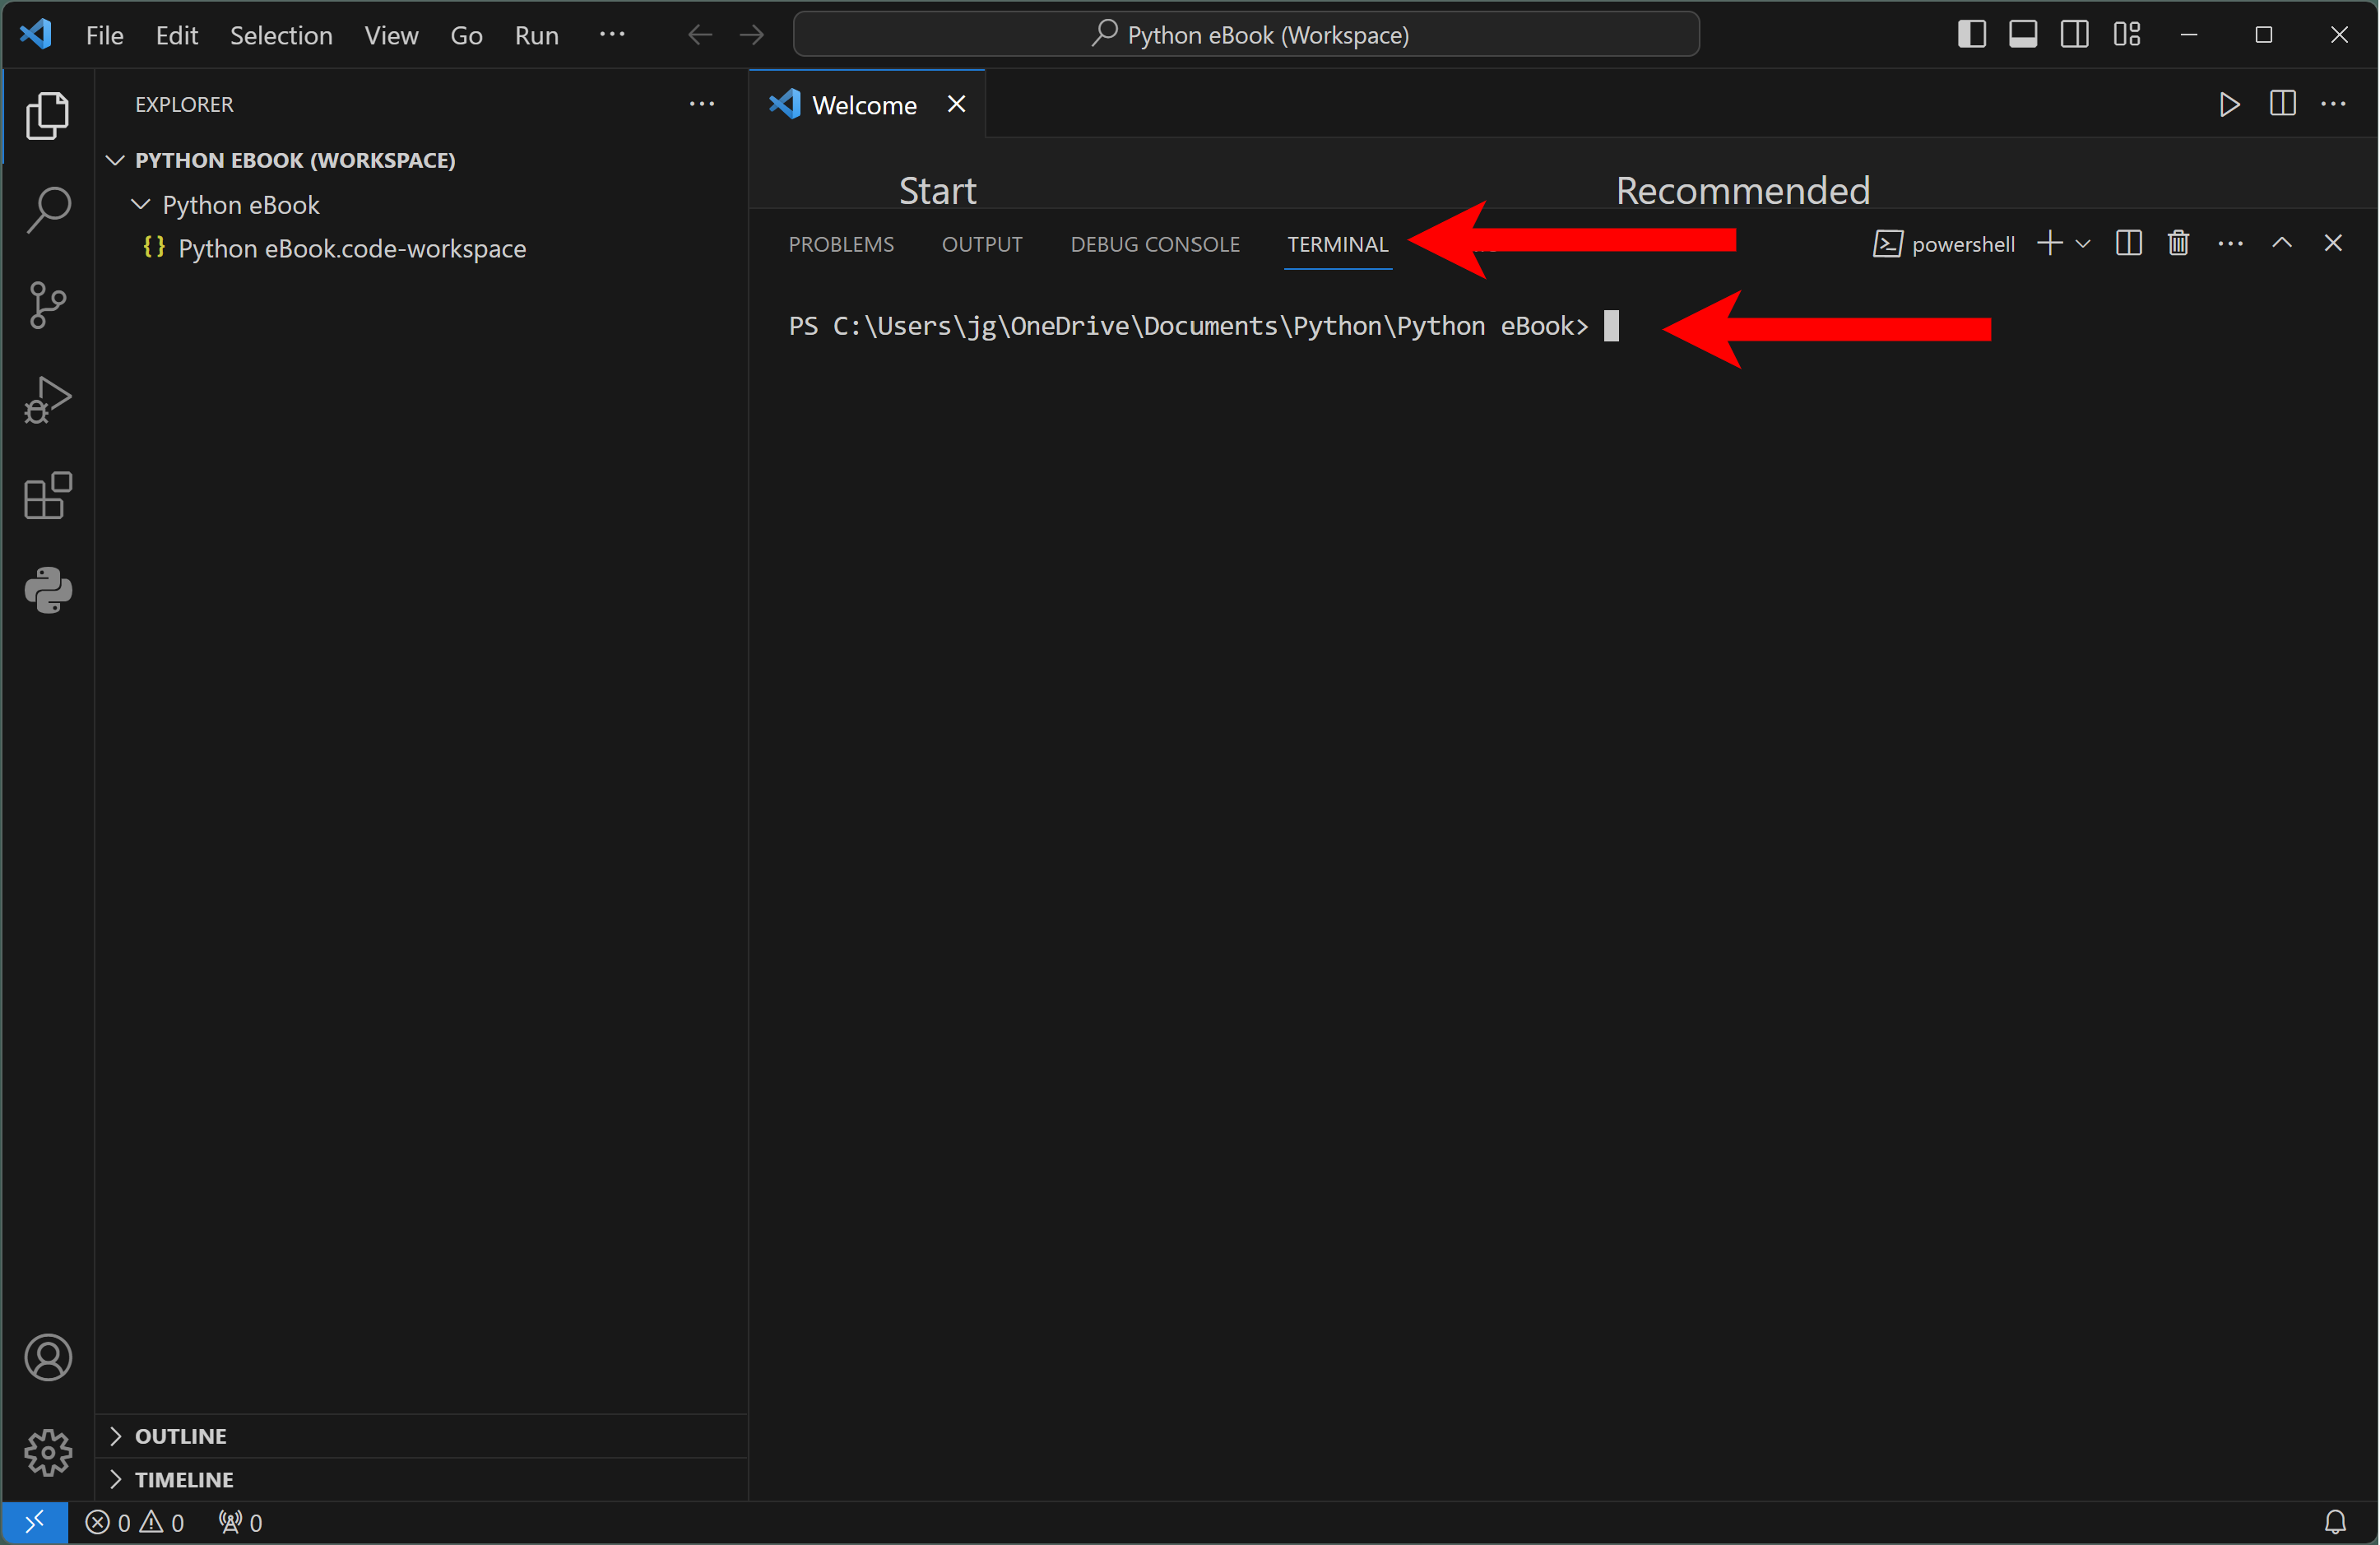Split the editor to the right
The width and height of the screenshot is (2380, 1545).
click(x=2282, y=104)
